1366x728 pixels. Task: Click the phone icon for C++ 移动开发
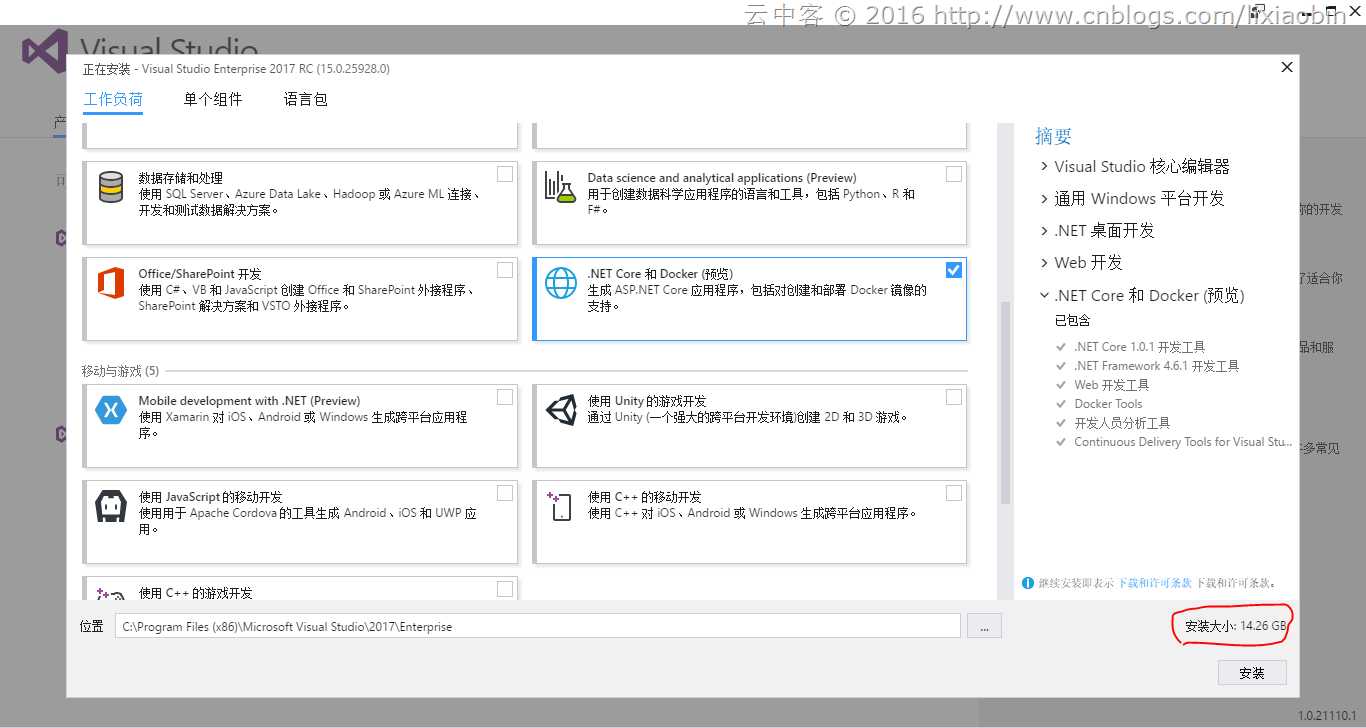tap(560, 506)
